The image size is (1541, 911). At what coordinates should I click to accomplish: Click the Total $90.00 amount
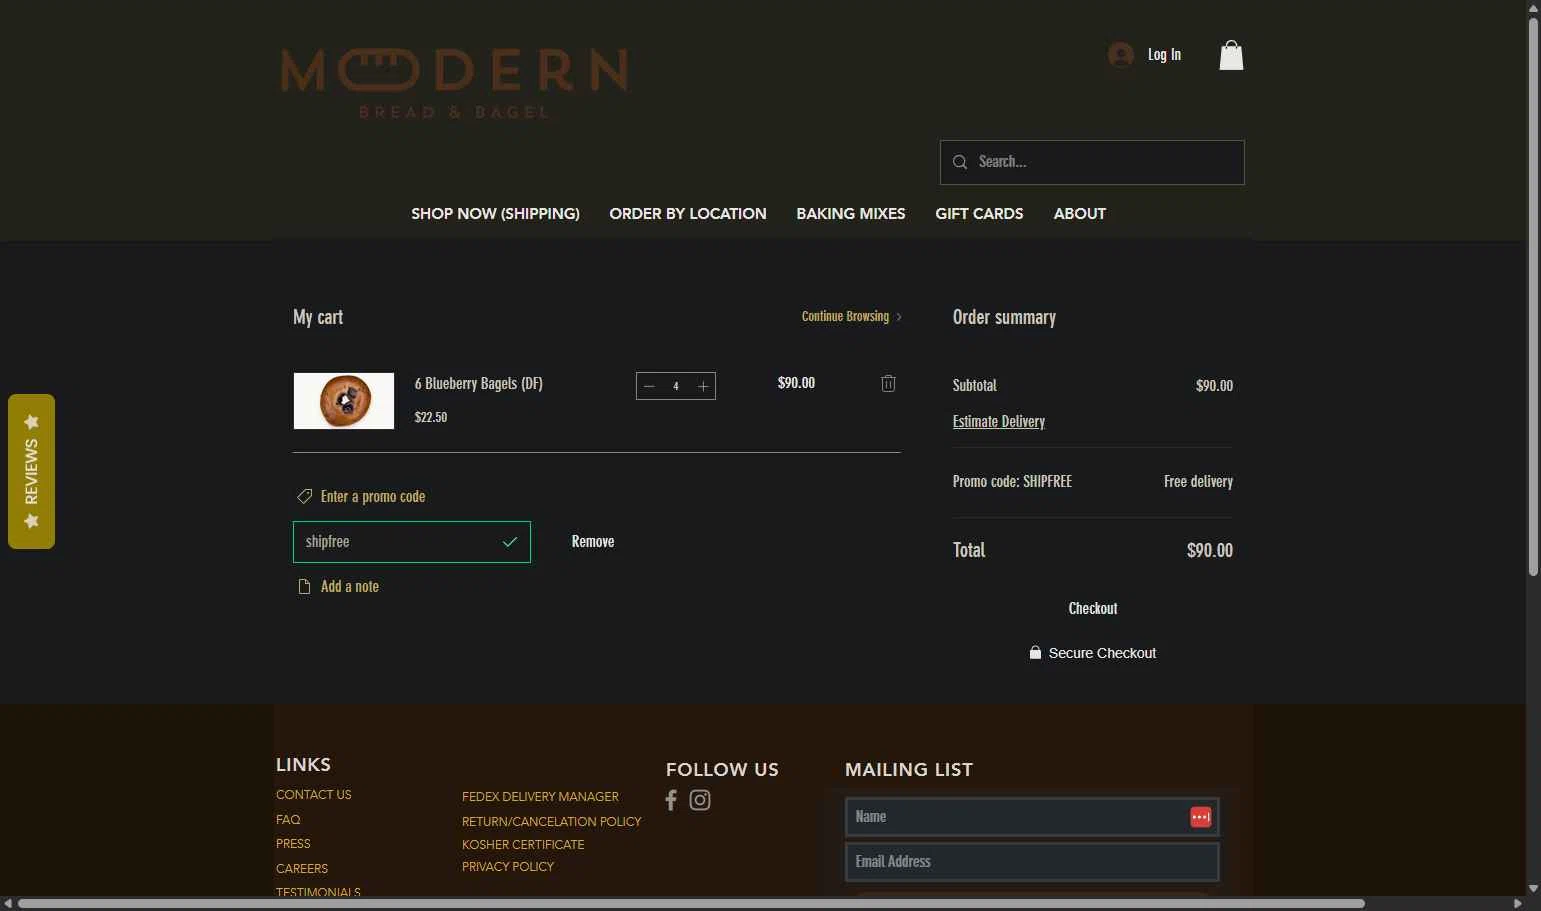[x=1209, y=550]
